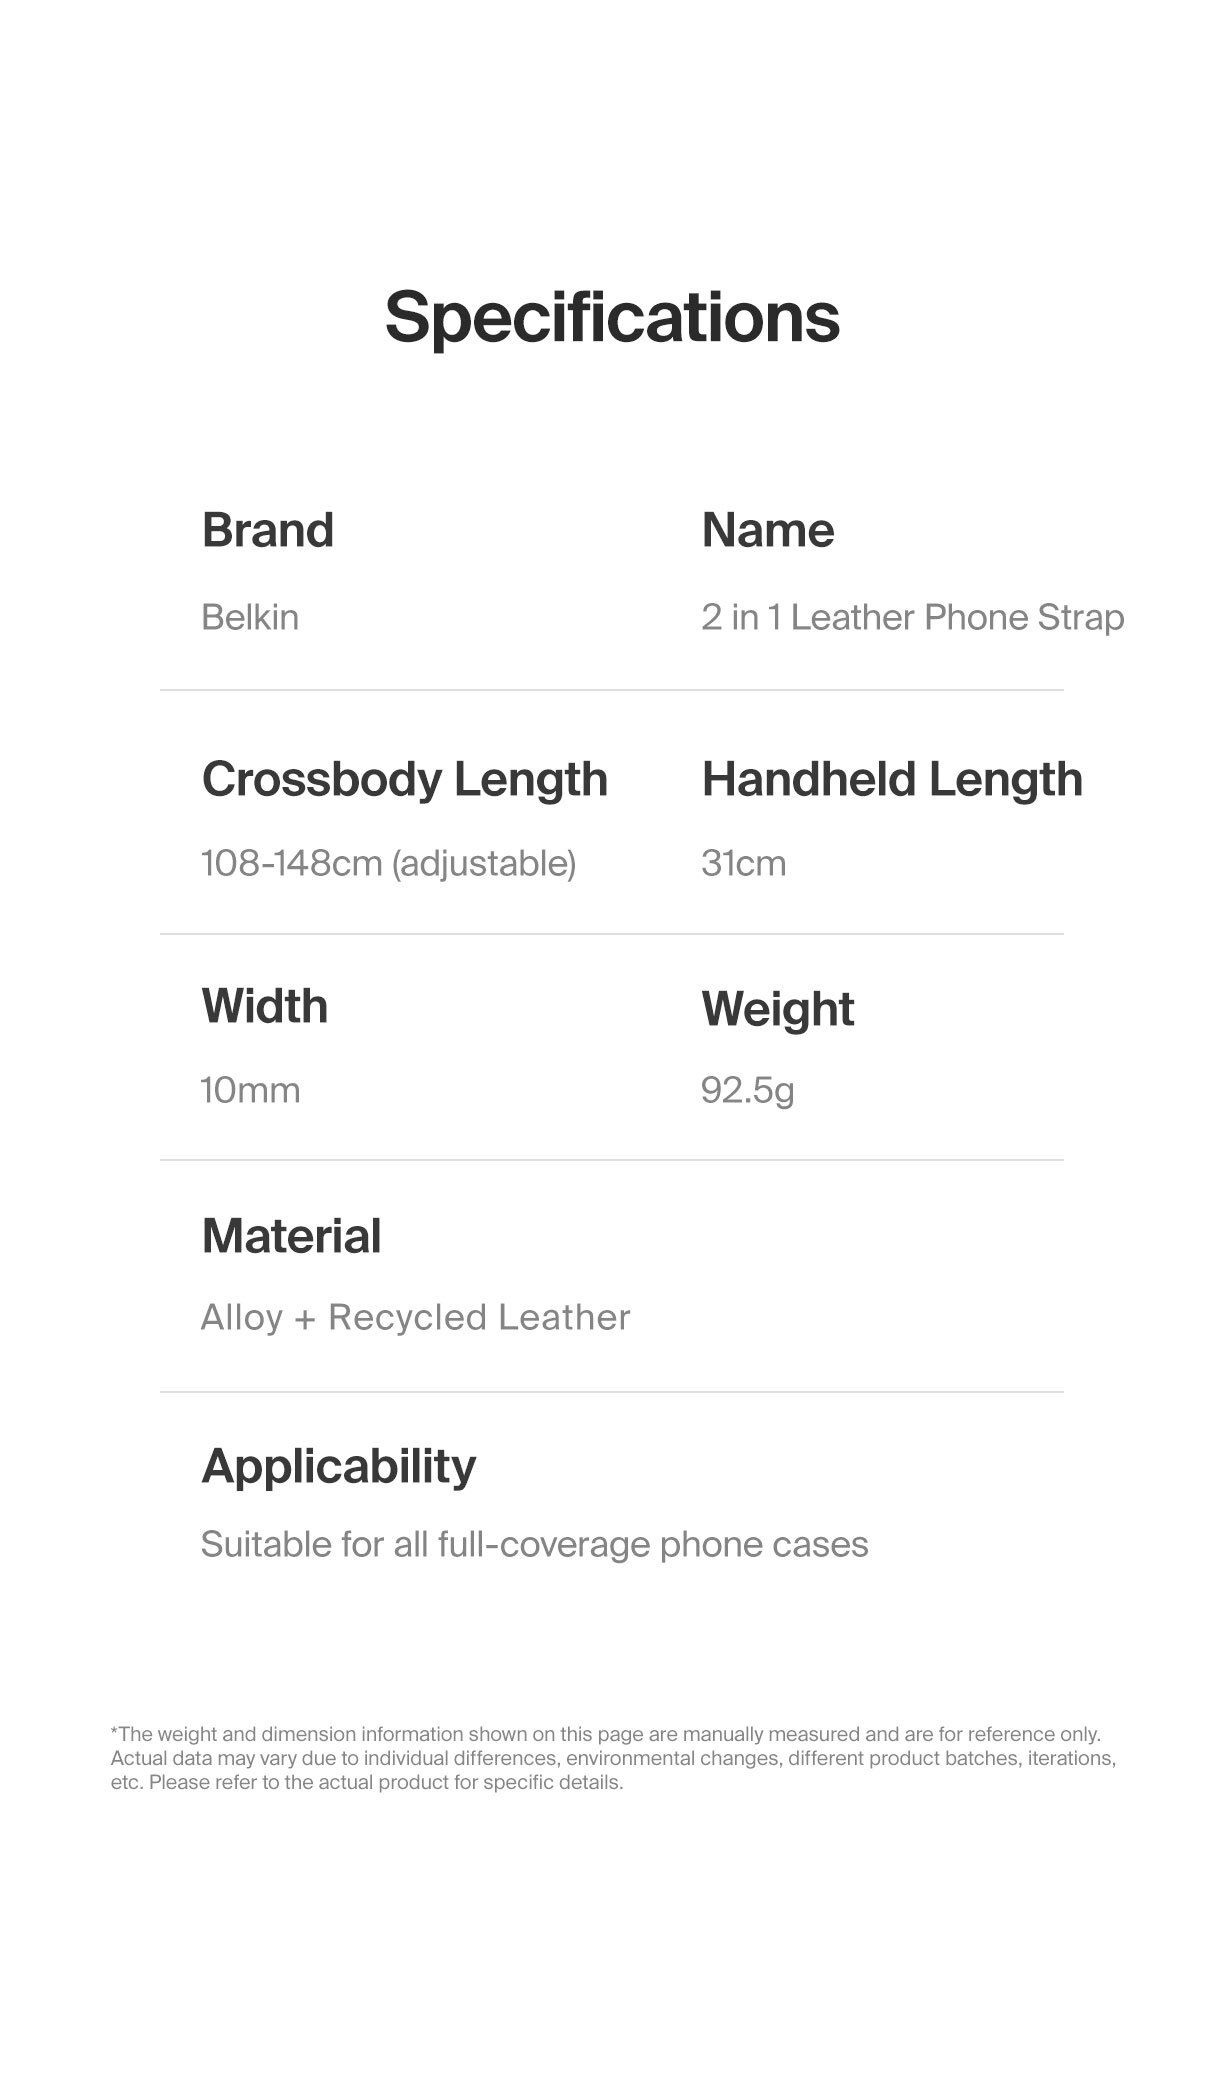The image size is (1226, 2082).
Task: Click the weight and dimension disclaimer footnote
Action: pos(612,1758)
